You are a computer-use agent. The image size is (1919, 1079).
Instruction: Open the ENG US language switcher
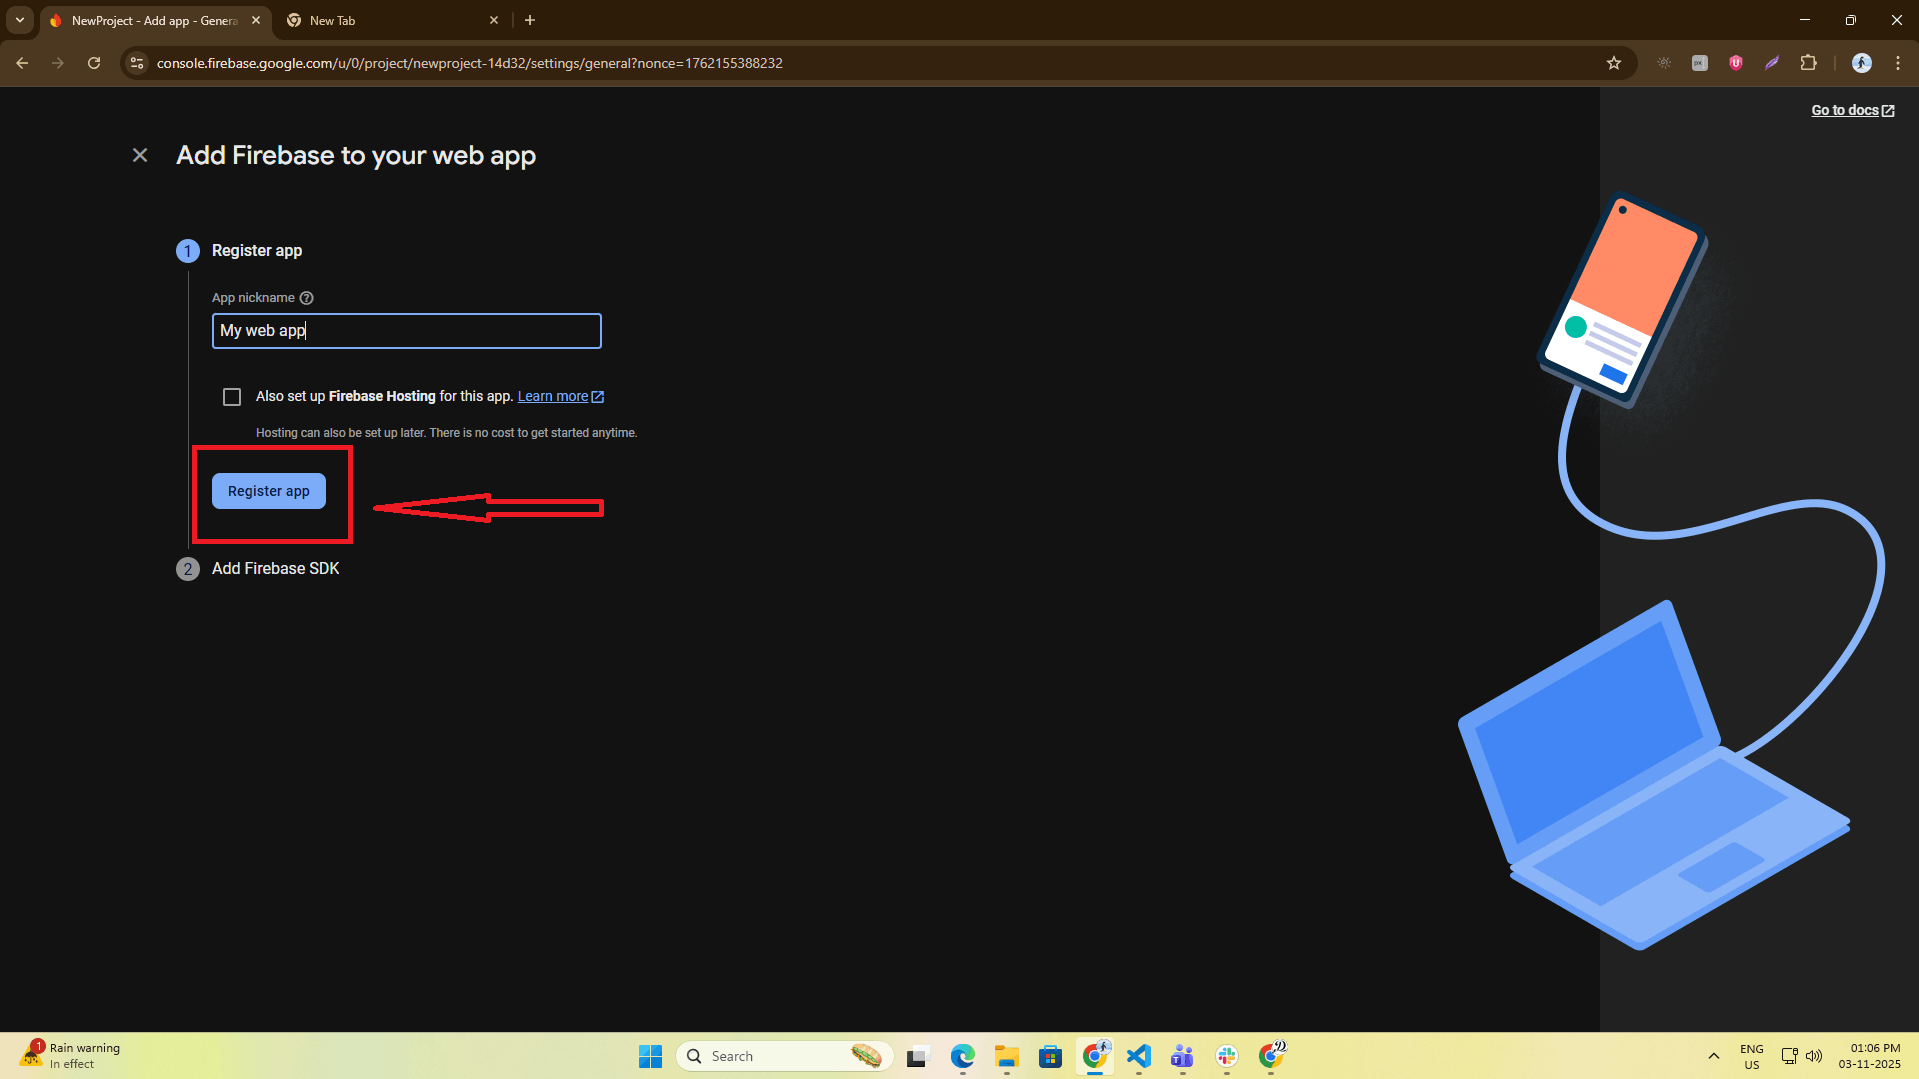[x=1752, y=1056]
